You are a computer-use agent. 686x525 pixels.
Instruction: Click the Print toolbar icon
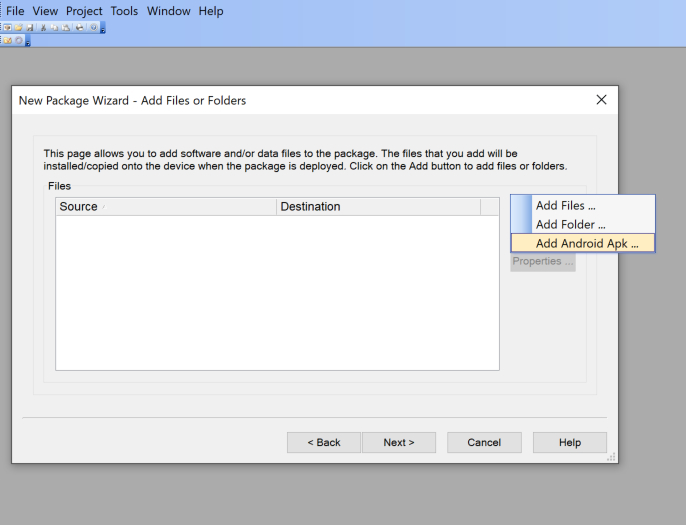click(80, 28)
